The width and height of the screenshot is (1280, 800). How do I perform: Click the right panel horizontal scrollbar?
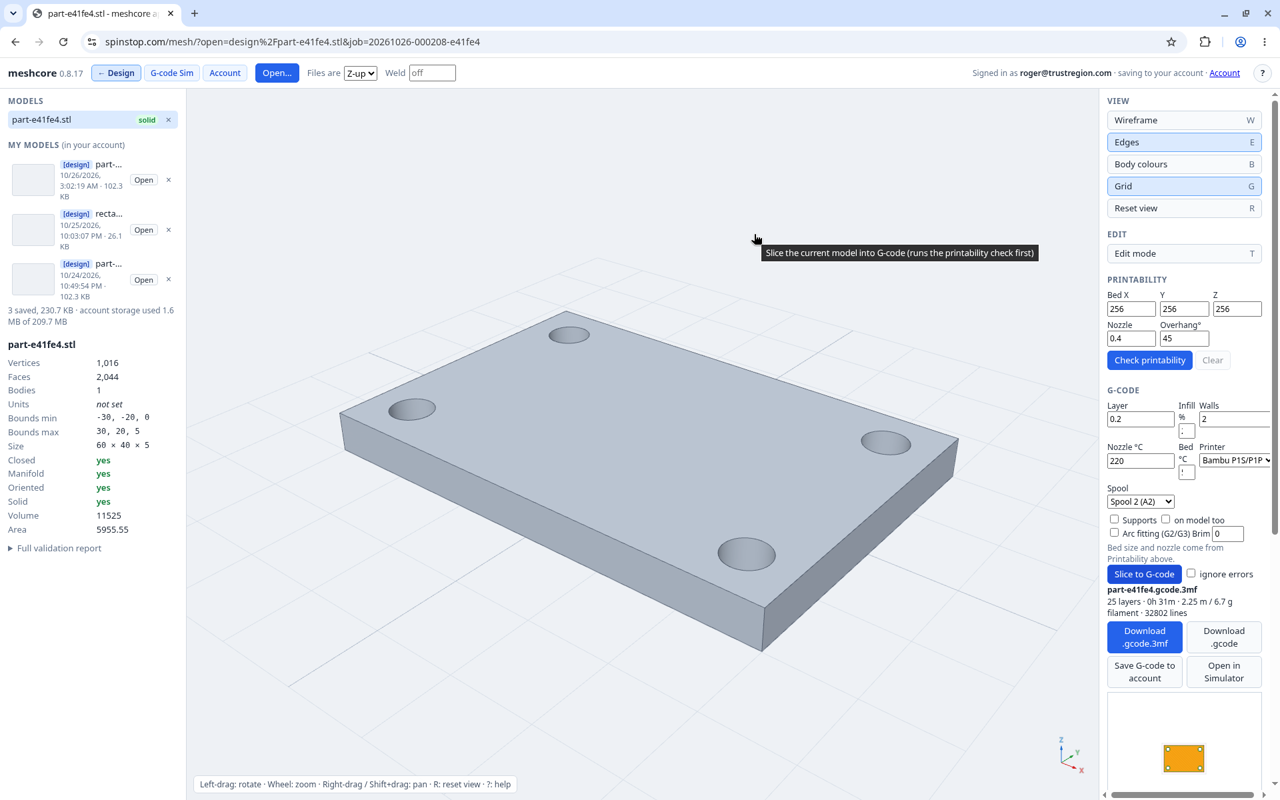click(1182, 795)
